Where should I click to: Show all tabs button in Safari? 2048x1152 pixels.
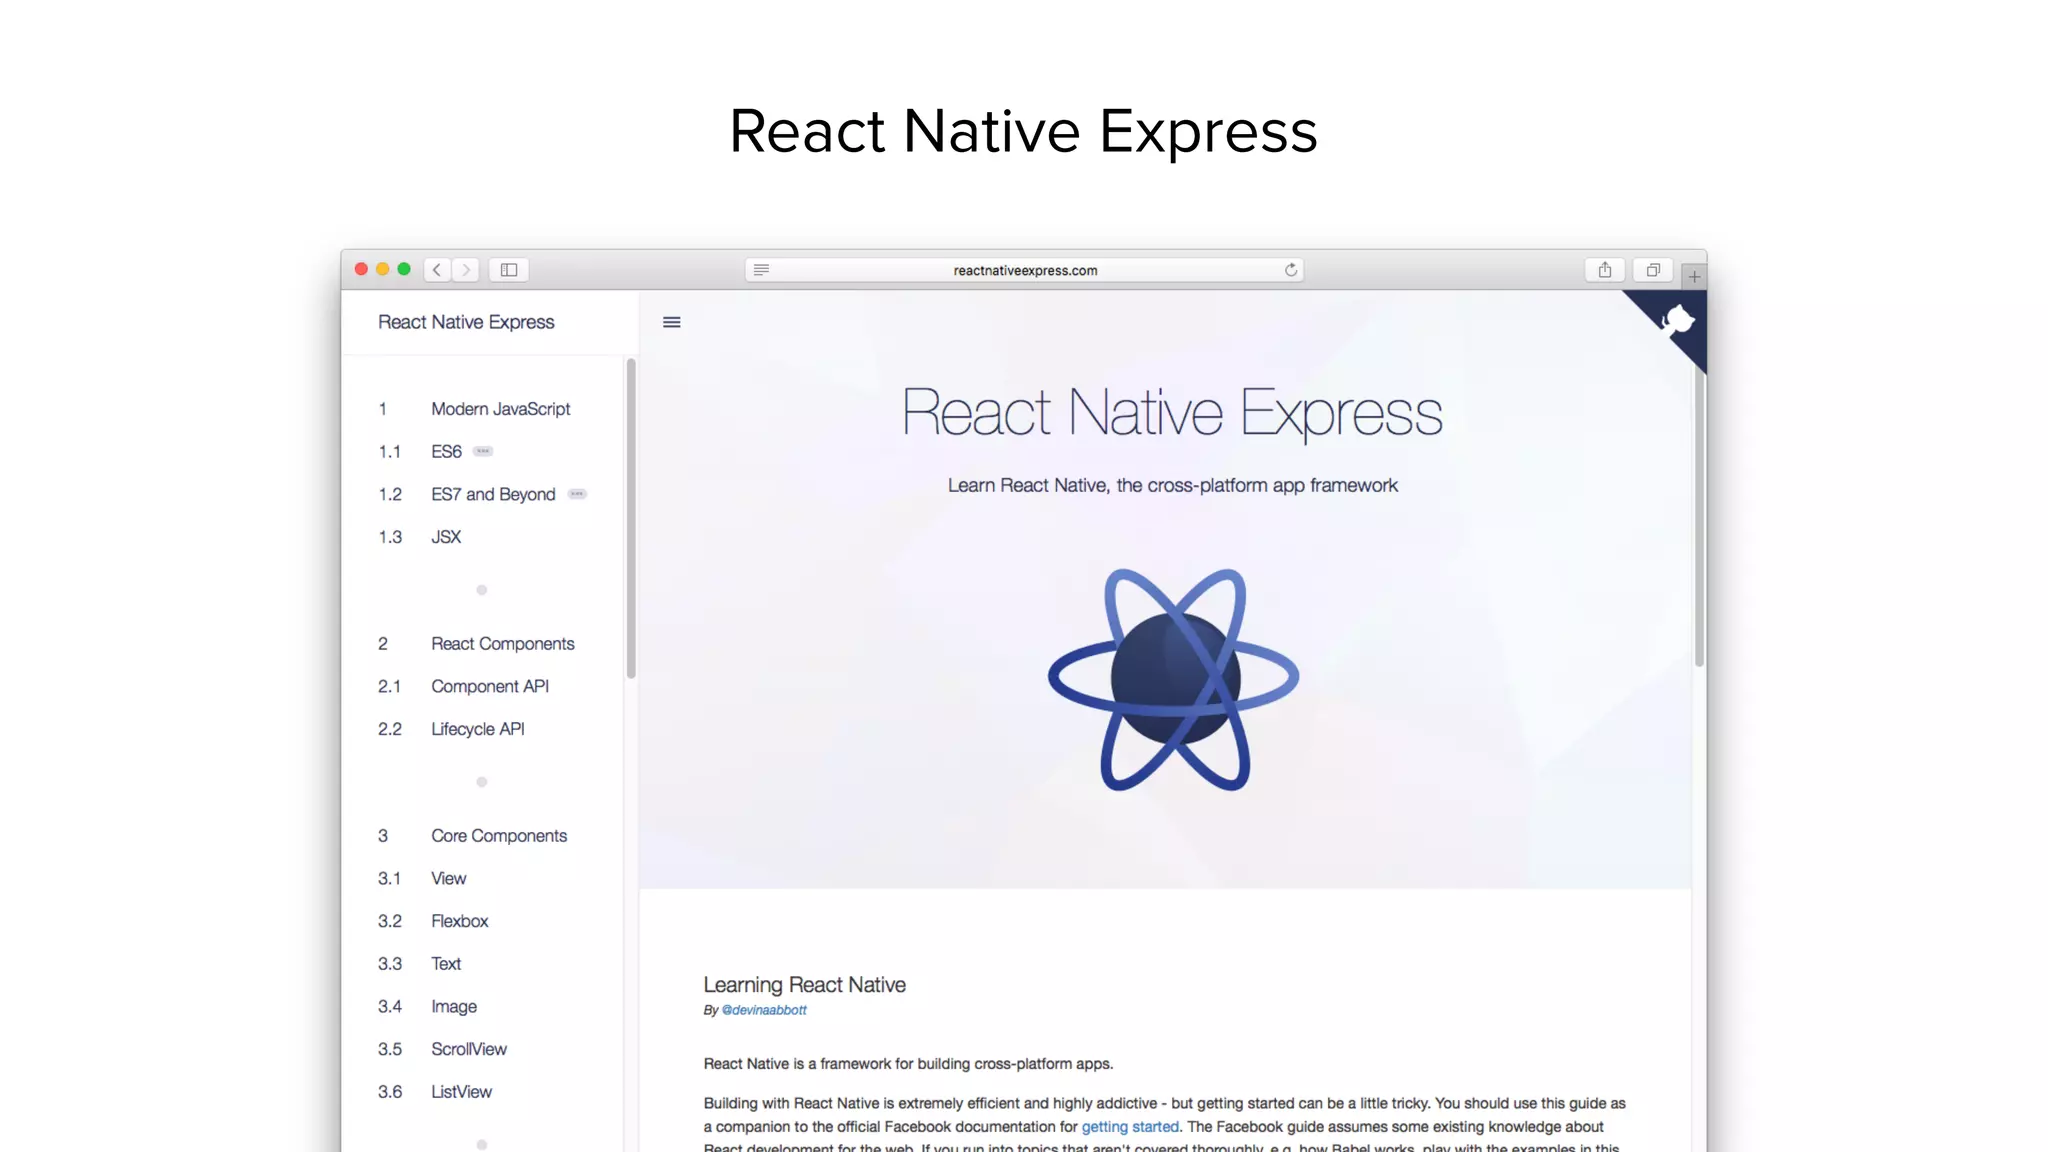[1653, 270]
